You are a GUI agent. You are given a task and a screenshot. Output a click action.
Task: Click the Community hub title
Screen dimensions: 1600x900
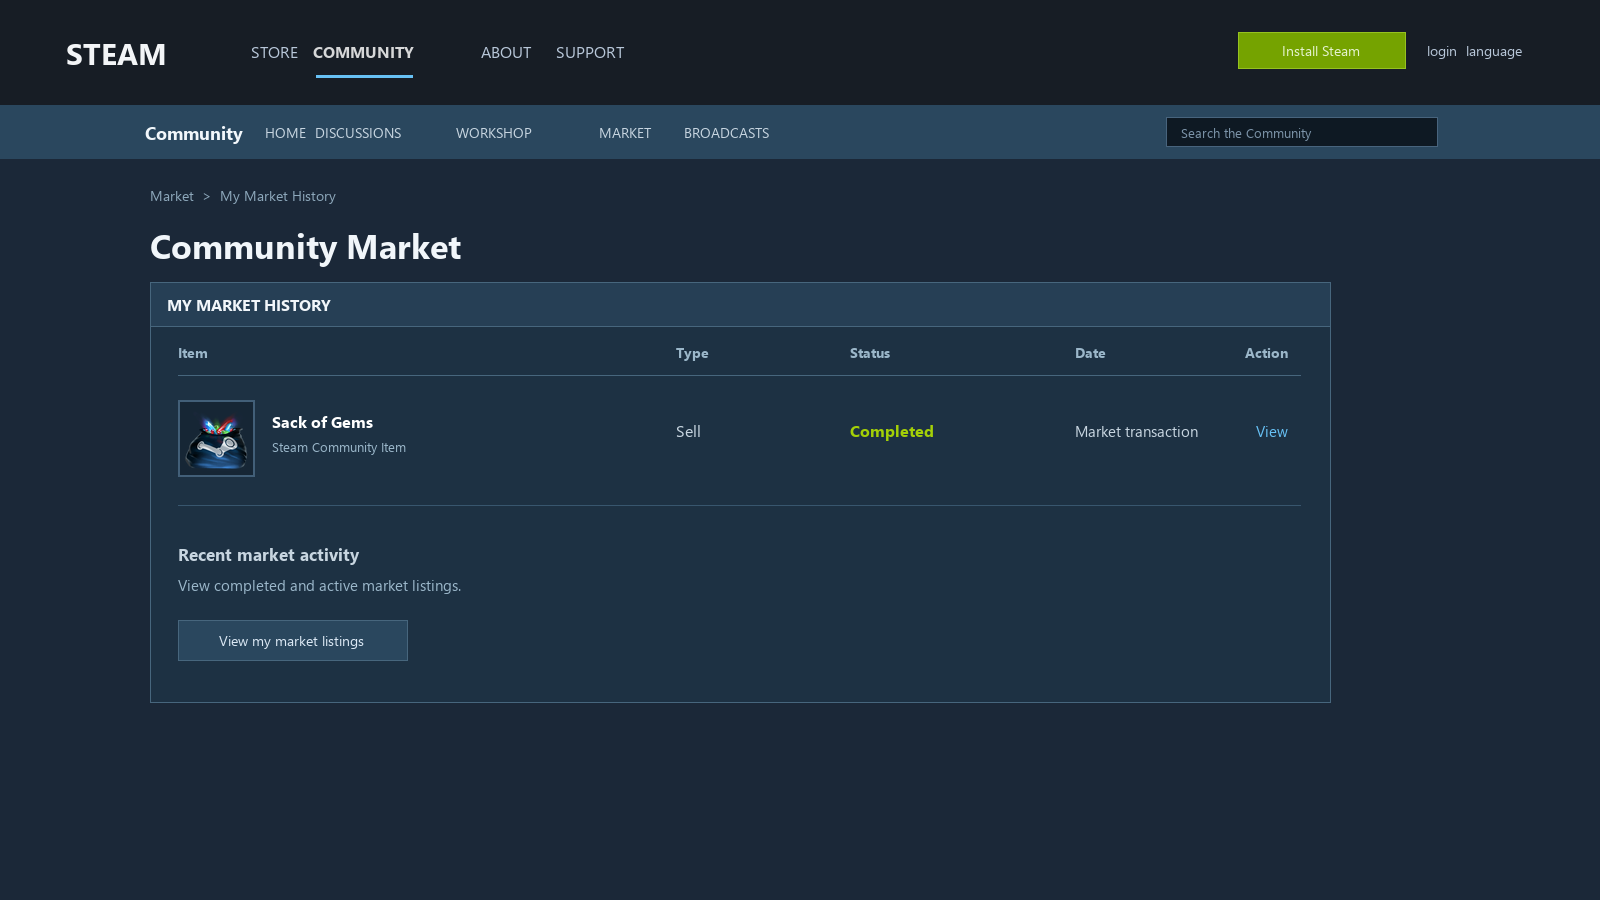pos(194,133)
